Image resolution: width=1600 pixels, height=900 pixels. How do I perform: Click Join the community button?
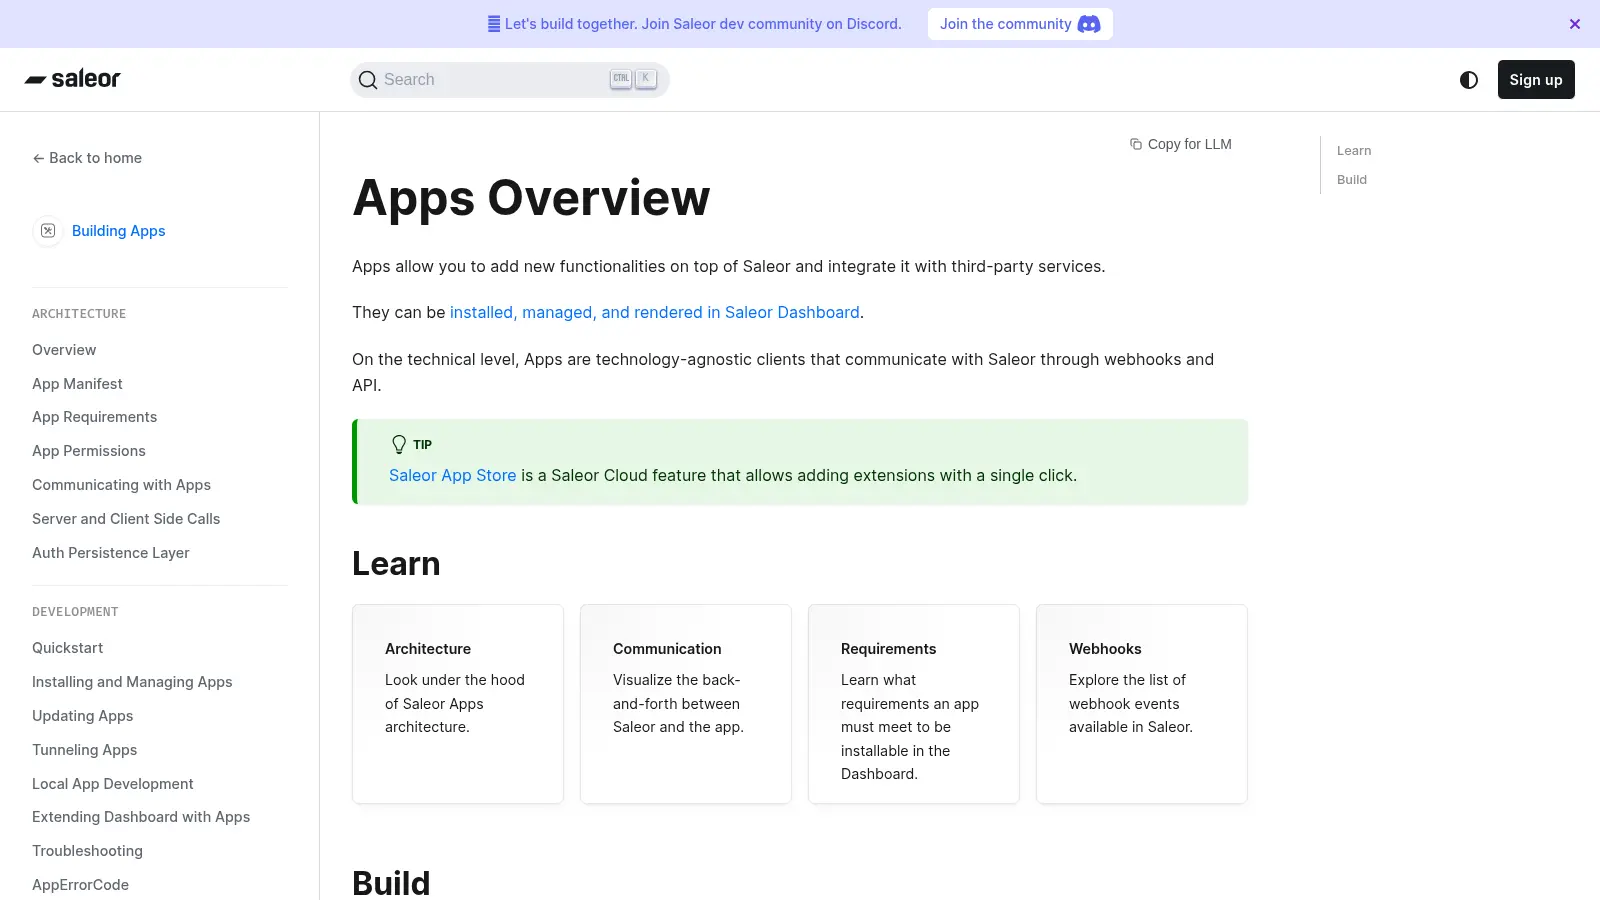[x=1020, y=24]
